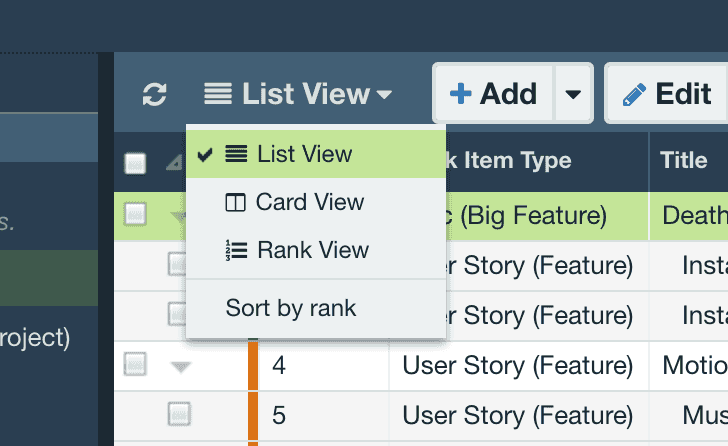Check the row 4 checkbox
The height and width of the screenshot is (446, 728).
pos(135,364)
